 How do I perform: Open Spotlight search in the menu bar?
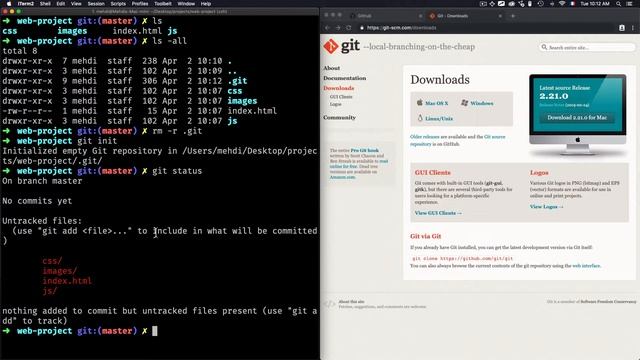tap(618, 4)
